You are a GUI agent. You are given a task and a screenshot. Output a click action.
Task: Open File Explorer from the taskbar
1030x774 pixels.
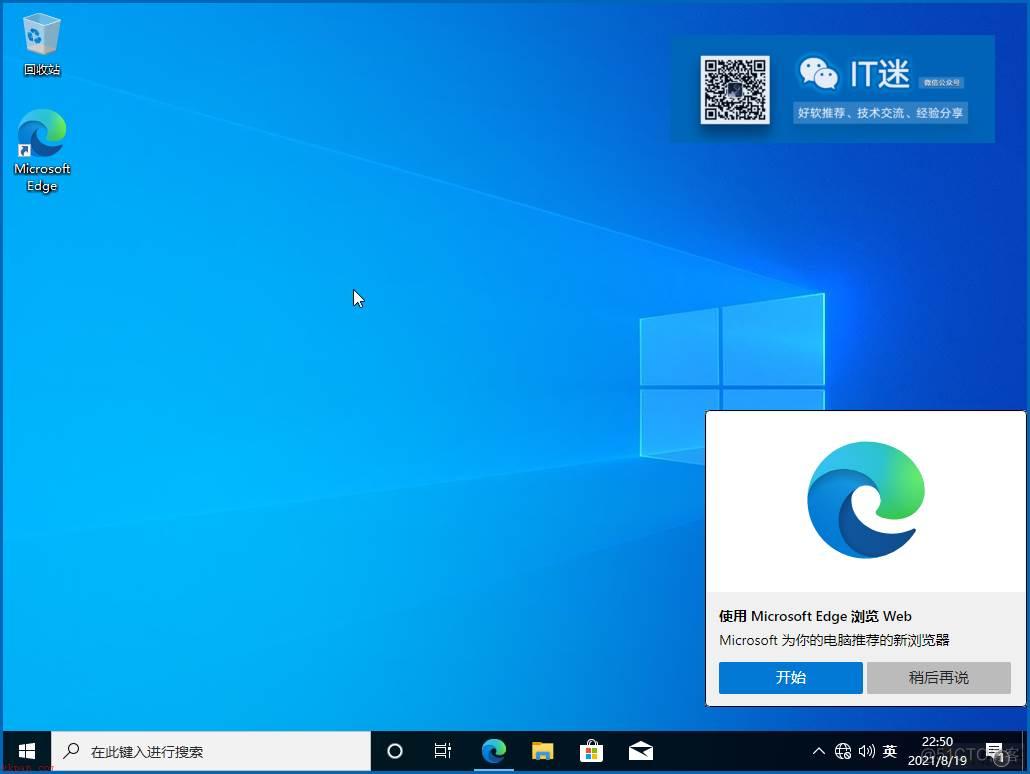pos(543,750)
